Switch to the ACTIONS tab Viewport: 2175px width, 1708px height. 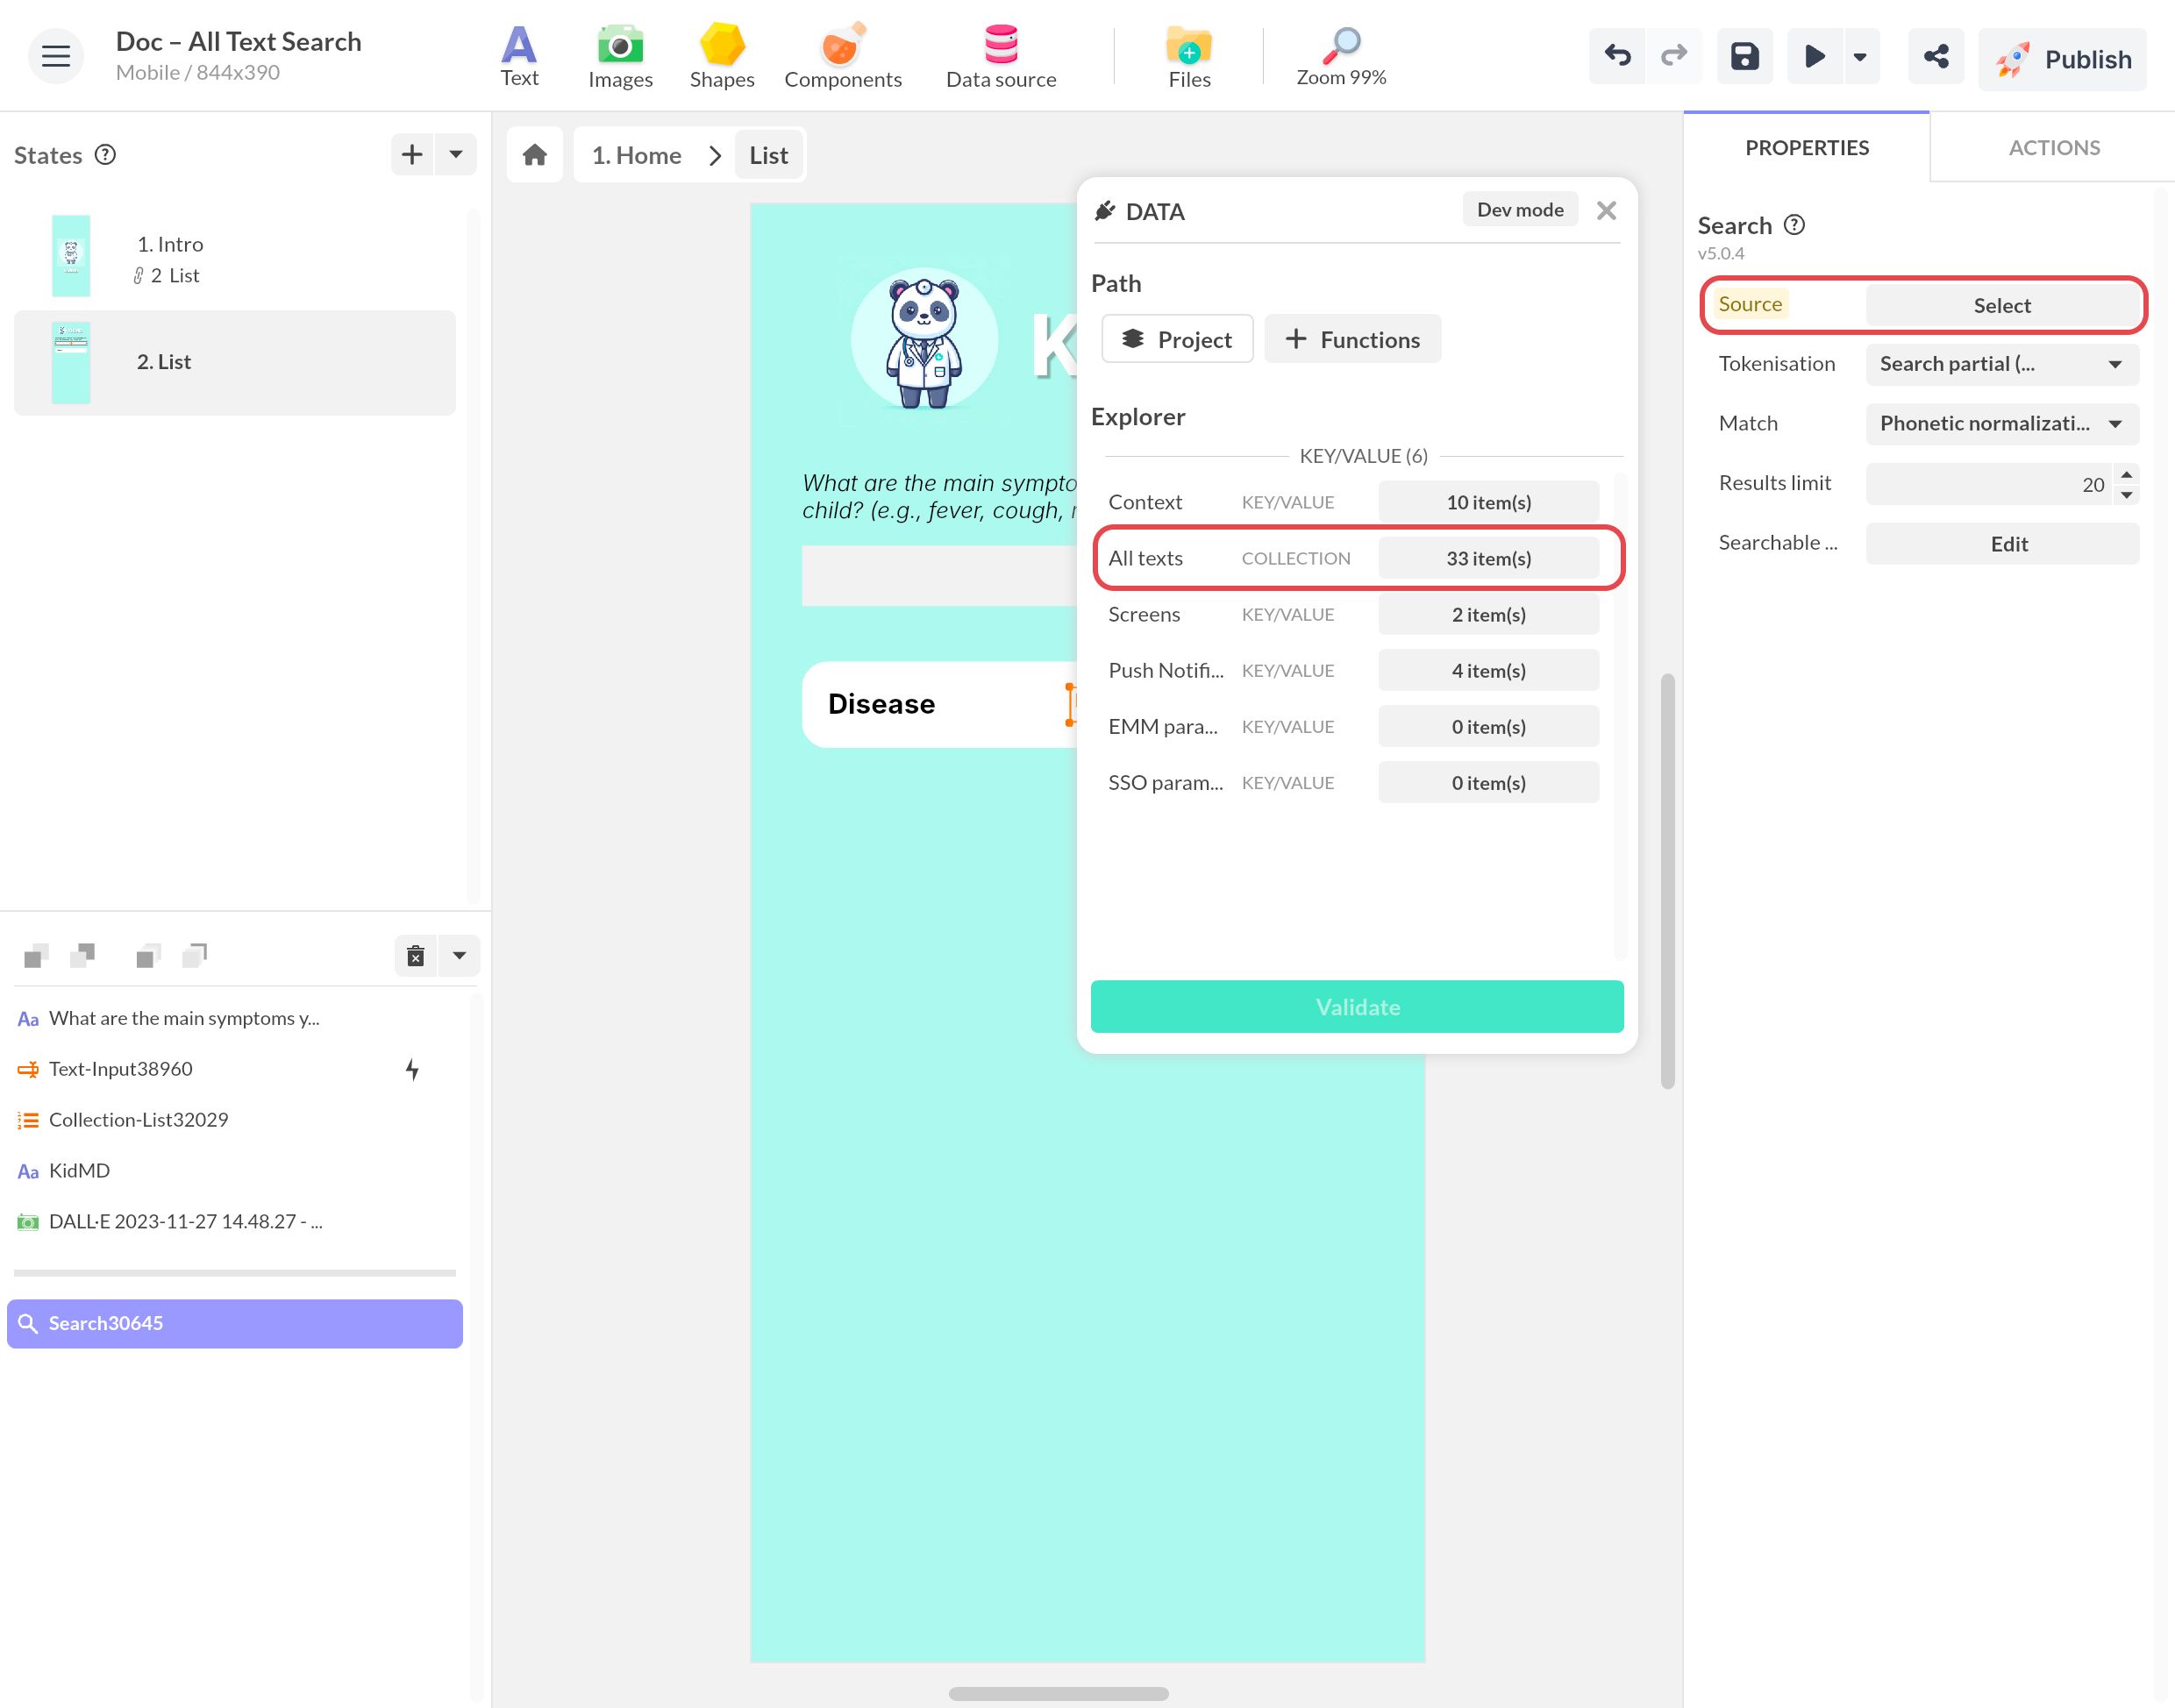pos(2053,148)
